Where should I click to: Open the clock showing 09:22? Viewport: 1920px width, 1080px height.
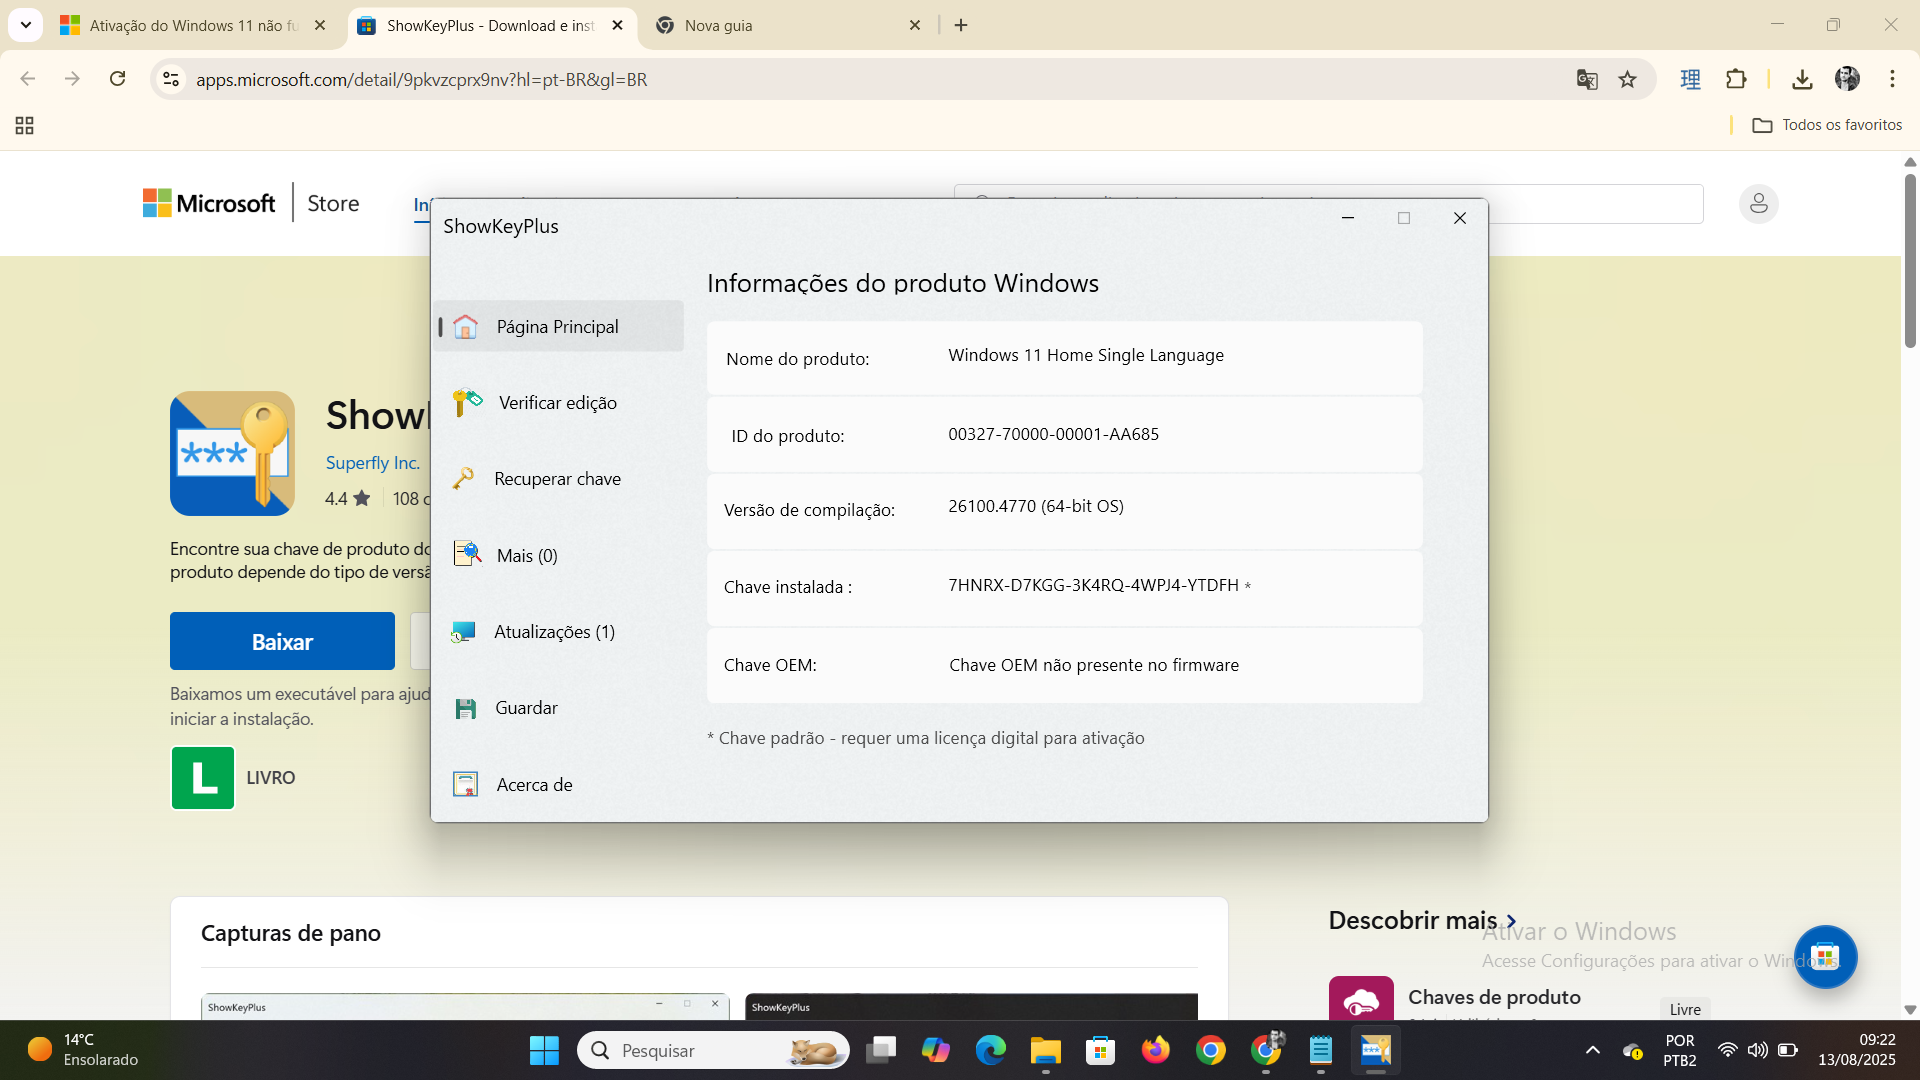tap(1856, 1050)
